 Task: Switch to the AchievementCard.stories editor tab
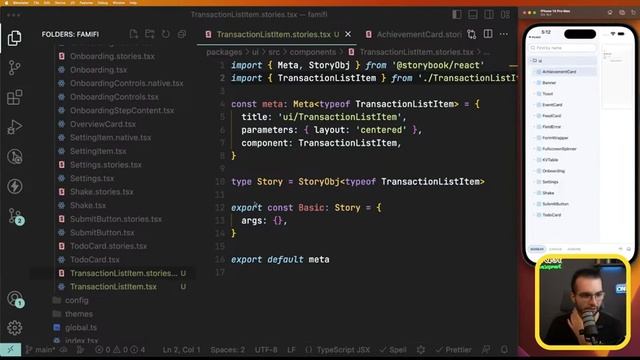click(x=415, y=34)
